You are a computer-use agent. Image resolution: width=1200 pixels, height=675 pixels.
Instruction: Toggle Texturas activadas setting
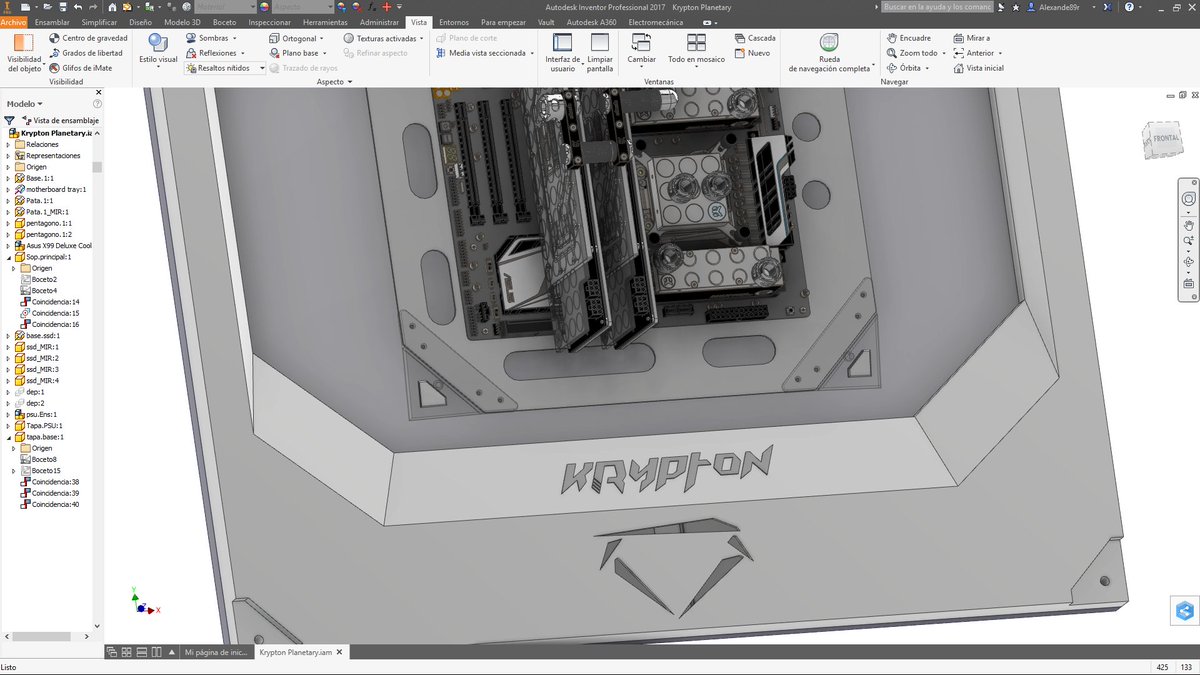click(384, 38)
